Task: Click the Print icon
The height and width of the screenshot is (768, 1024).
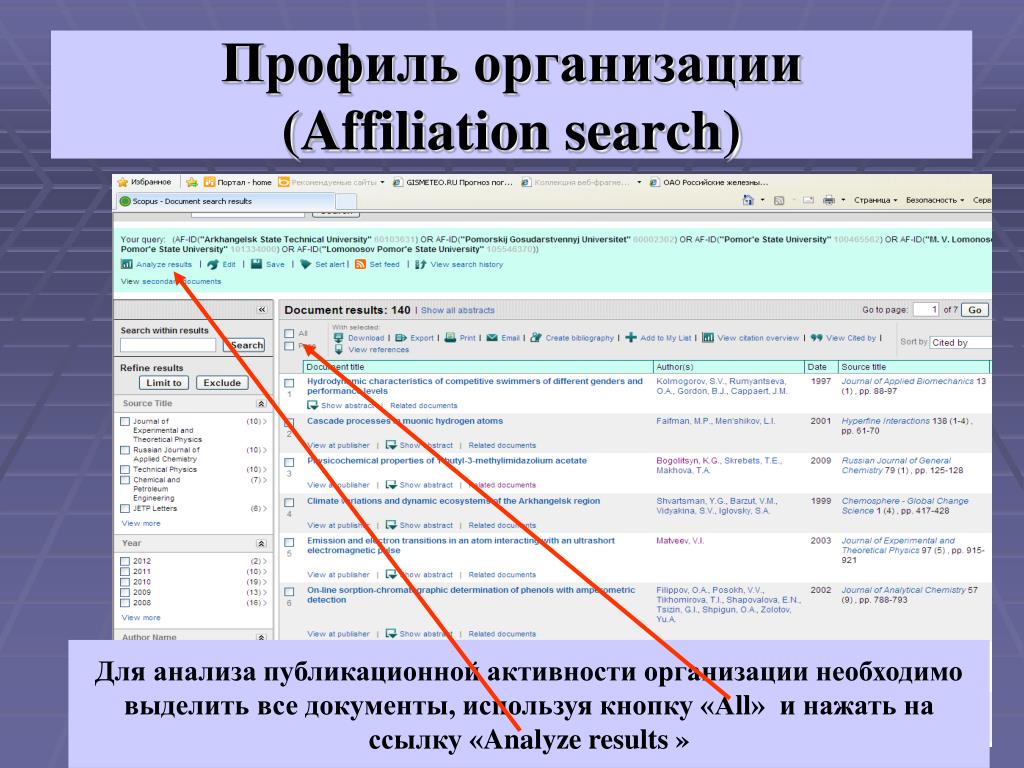Action: point(450,338)
